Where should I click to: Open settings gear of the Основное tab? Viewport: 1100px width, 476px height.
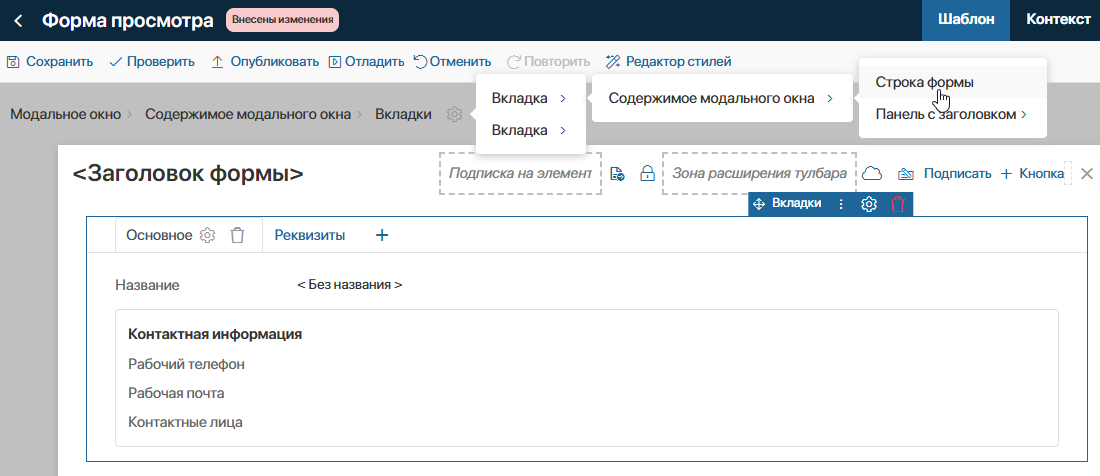(x=207, y=236)
